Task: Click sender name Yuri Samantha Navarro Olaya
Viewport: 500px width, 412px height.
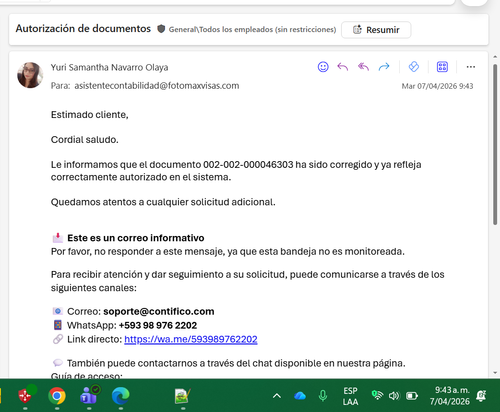Action: tap(109, 67)
